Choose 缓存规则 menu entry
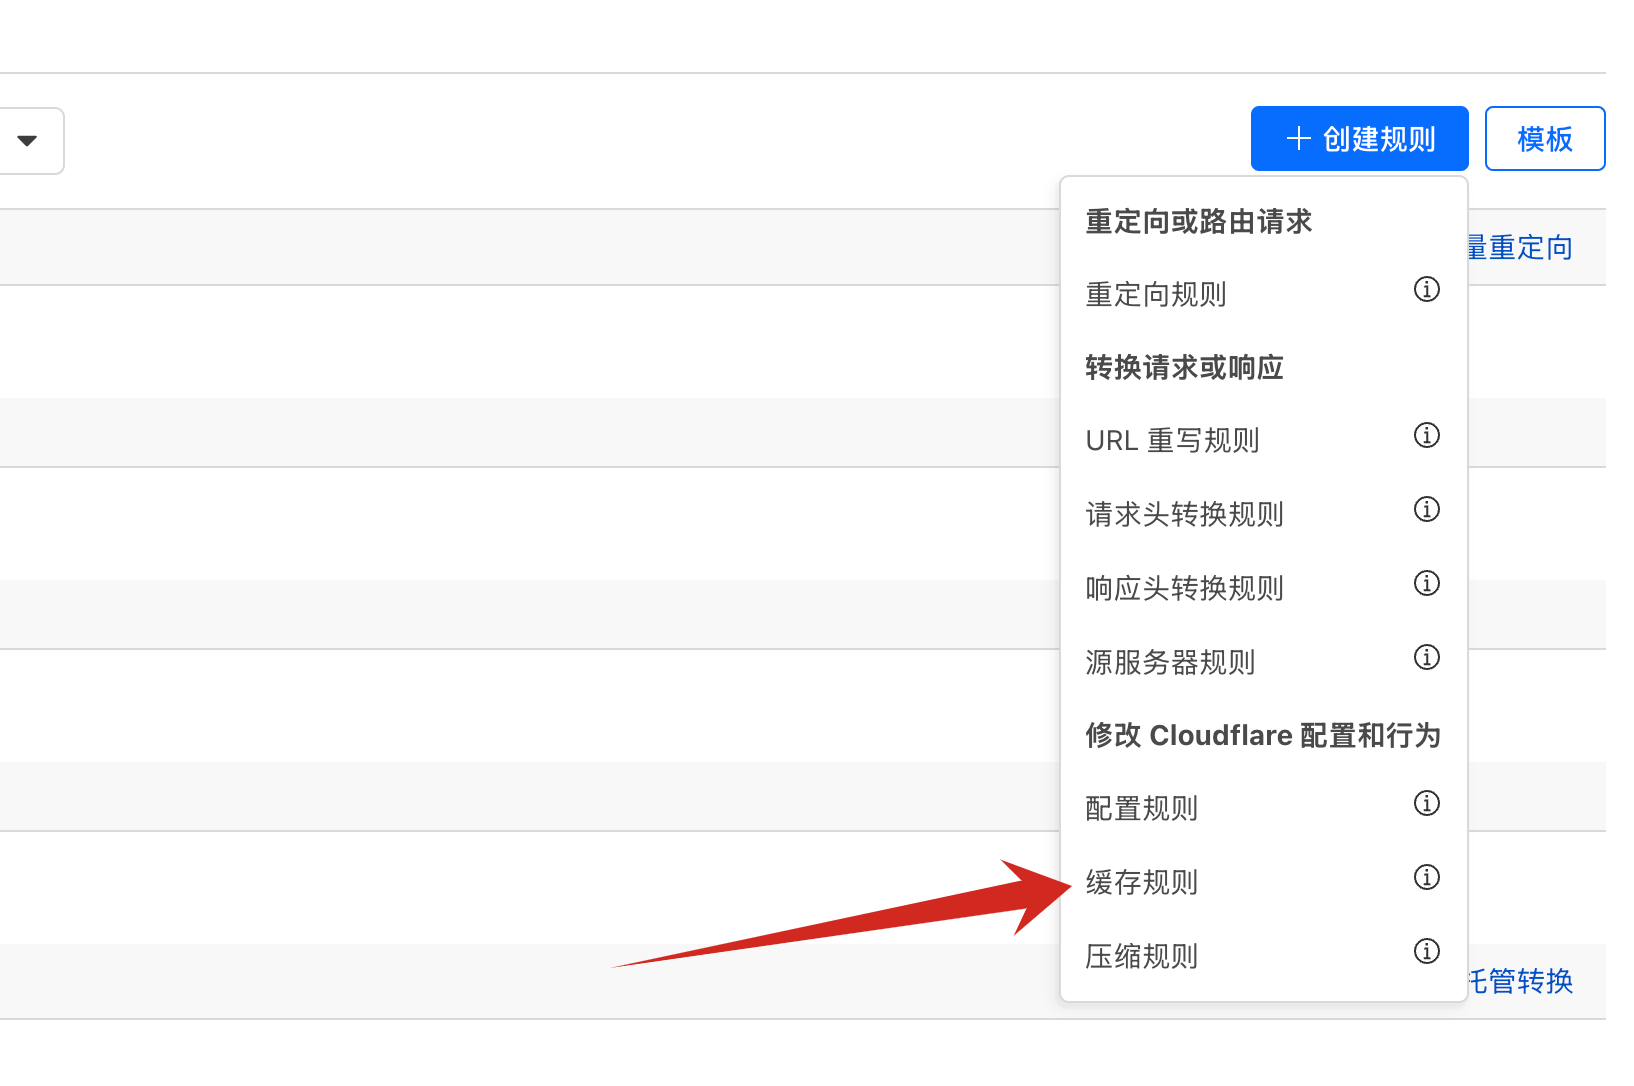1634x1086 pixels. 1142,883
